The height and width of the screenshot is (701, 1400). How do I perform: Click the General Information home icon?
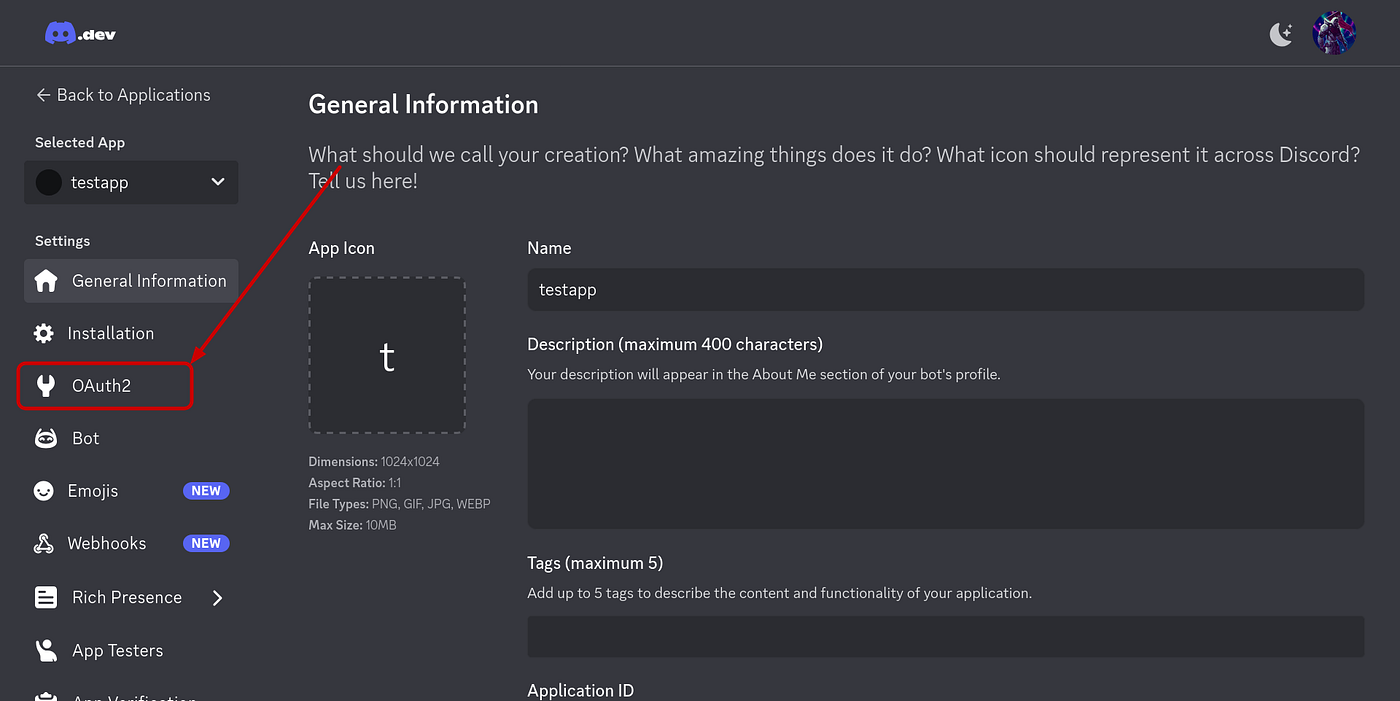46,281
